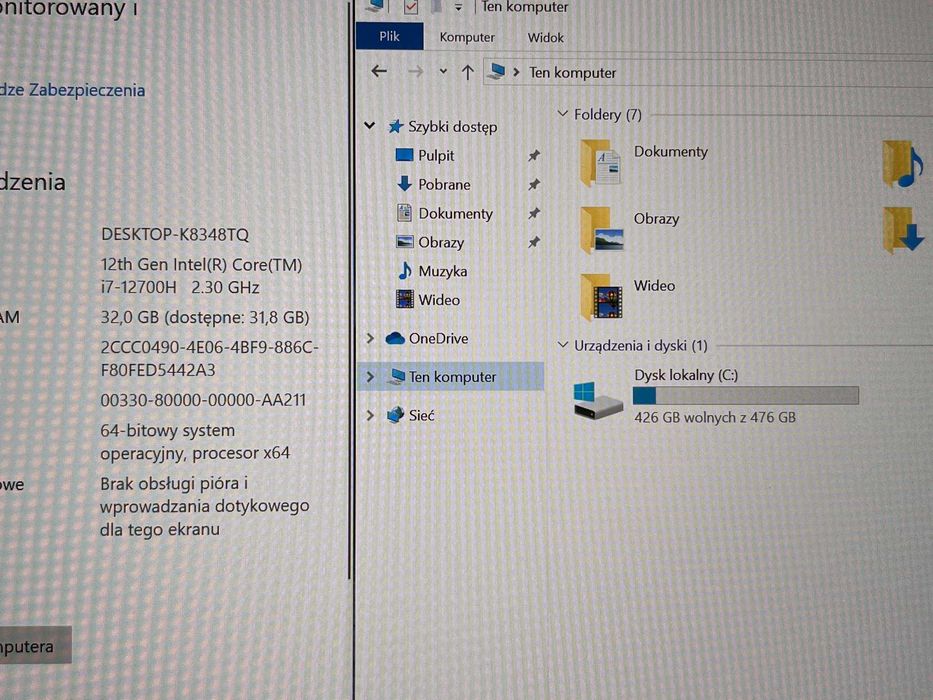Click the Pulpit desktop icon
Screen dimensions: 933x700
pyautogui.click(x=404, y=155)
